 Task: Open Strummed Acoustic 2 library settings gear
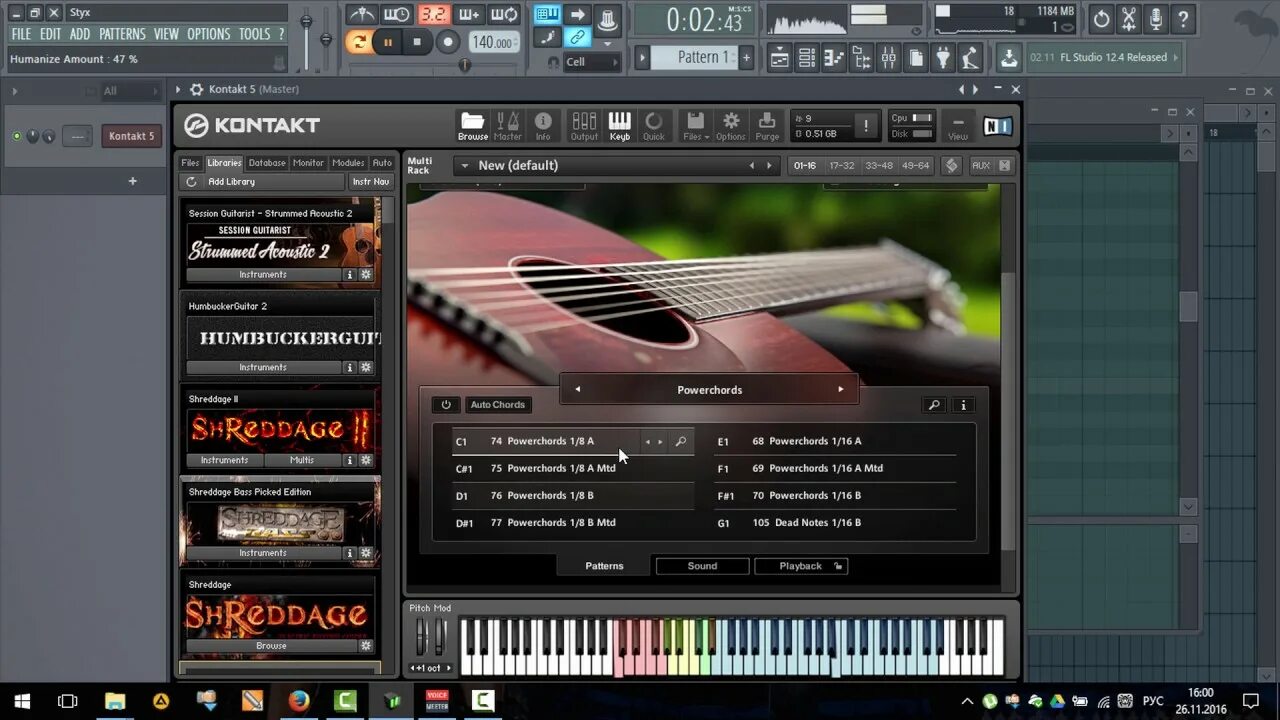point(365,274)
